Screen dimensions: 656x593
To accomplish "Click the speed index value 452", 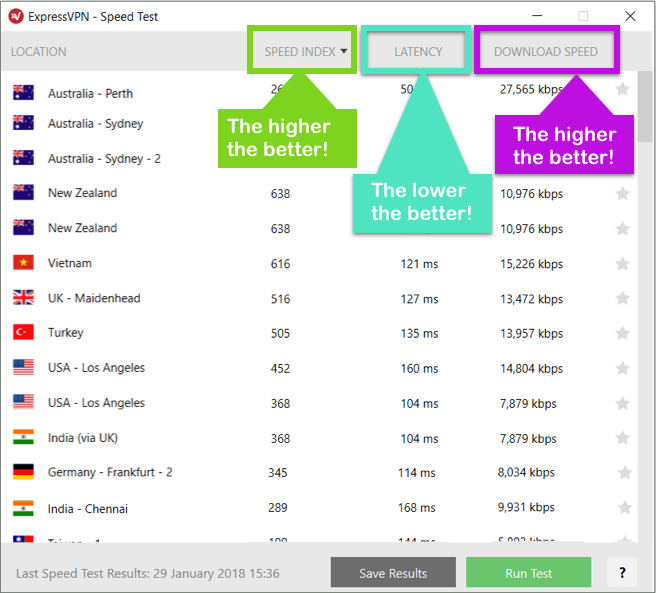I will [280, 369].
